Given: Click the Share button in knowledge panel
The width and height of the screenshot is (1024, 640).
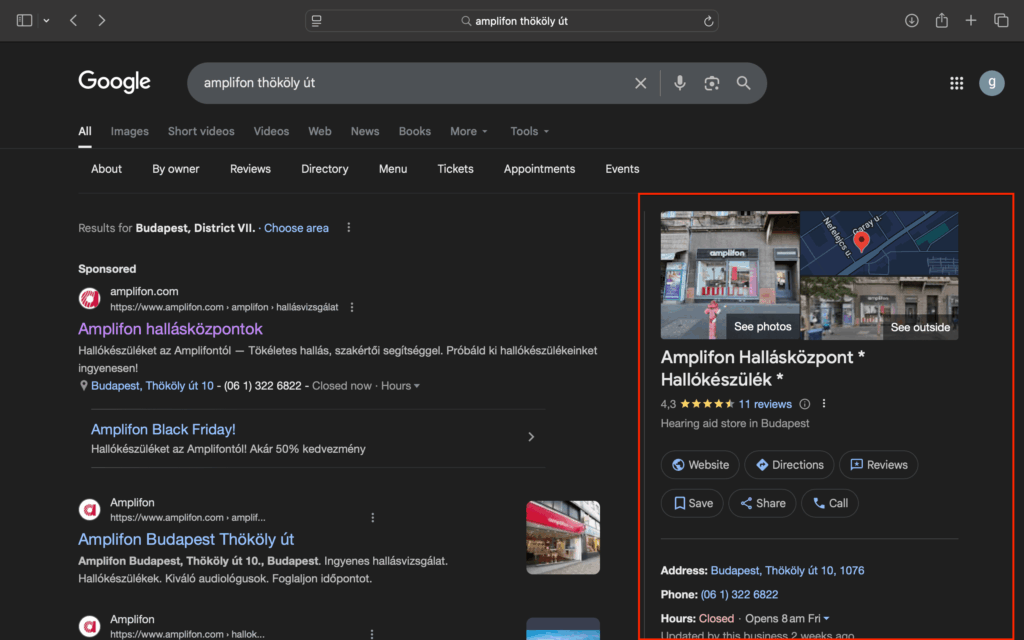Looking at the screenshot, I should [762, 504].
